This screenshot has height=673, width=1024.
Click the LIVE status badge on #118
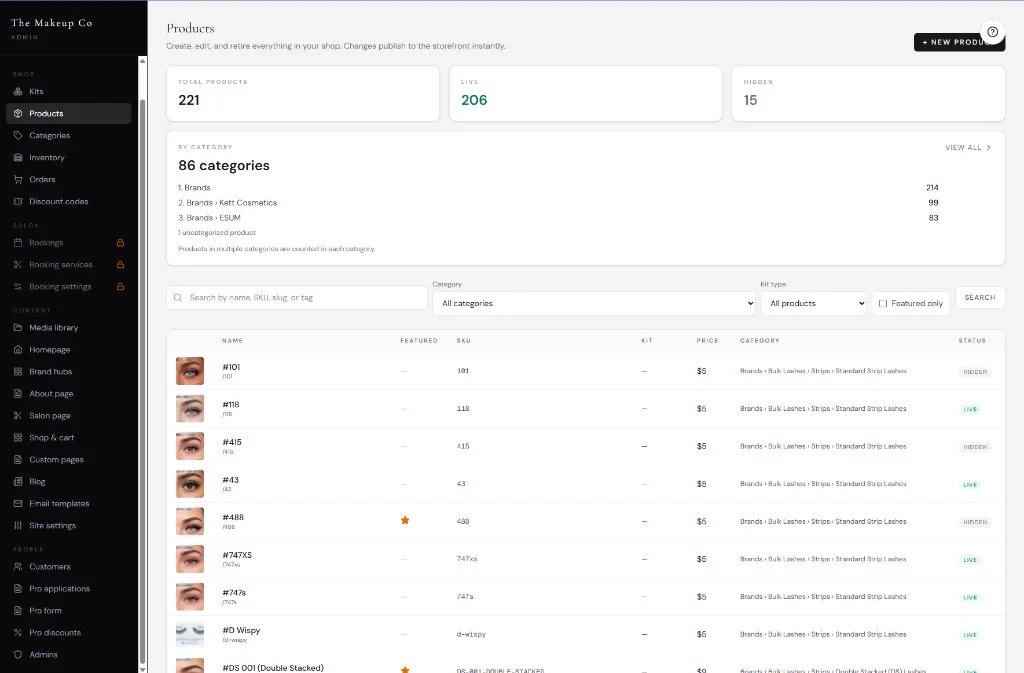click(x=970, y=409)
